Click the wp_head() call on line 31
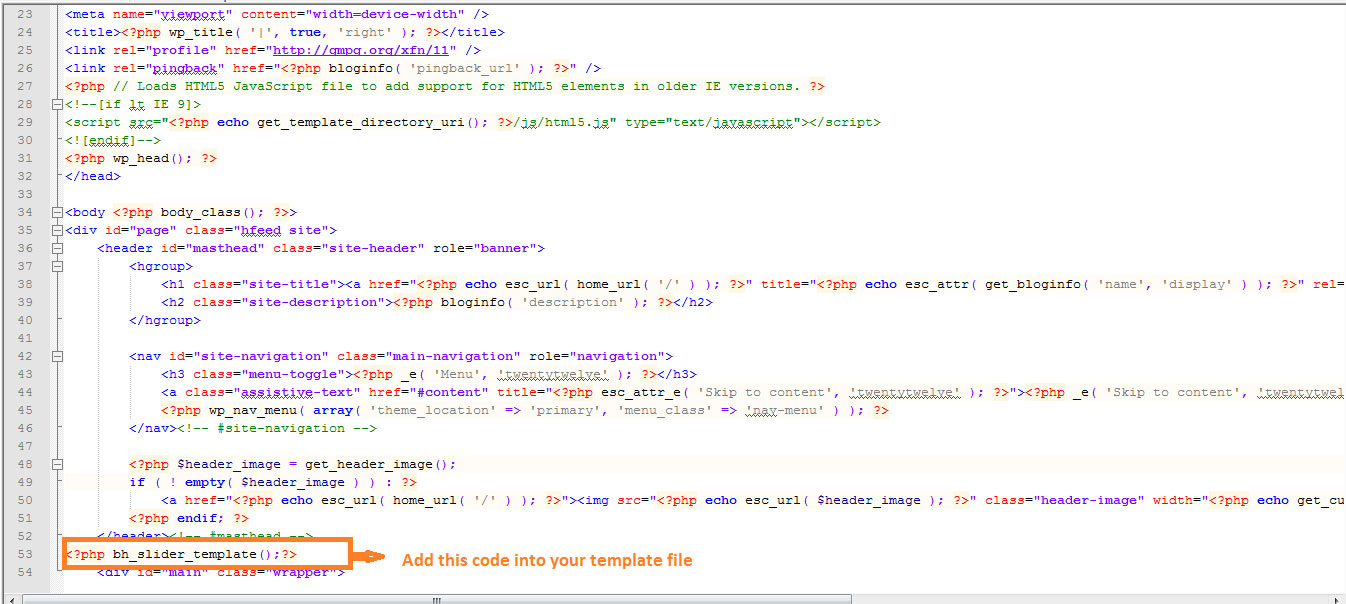 tap(149, 158)
